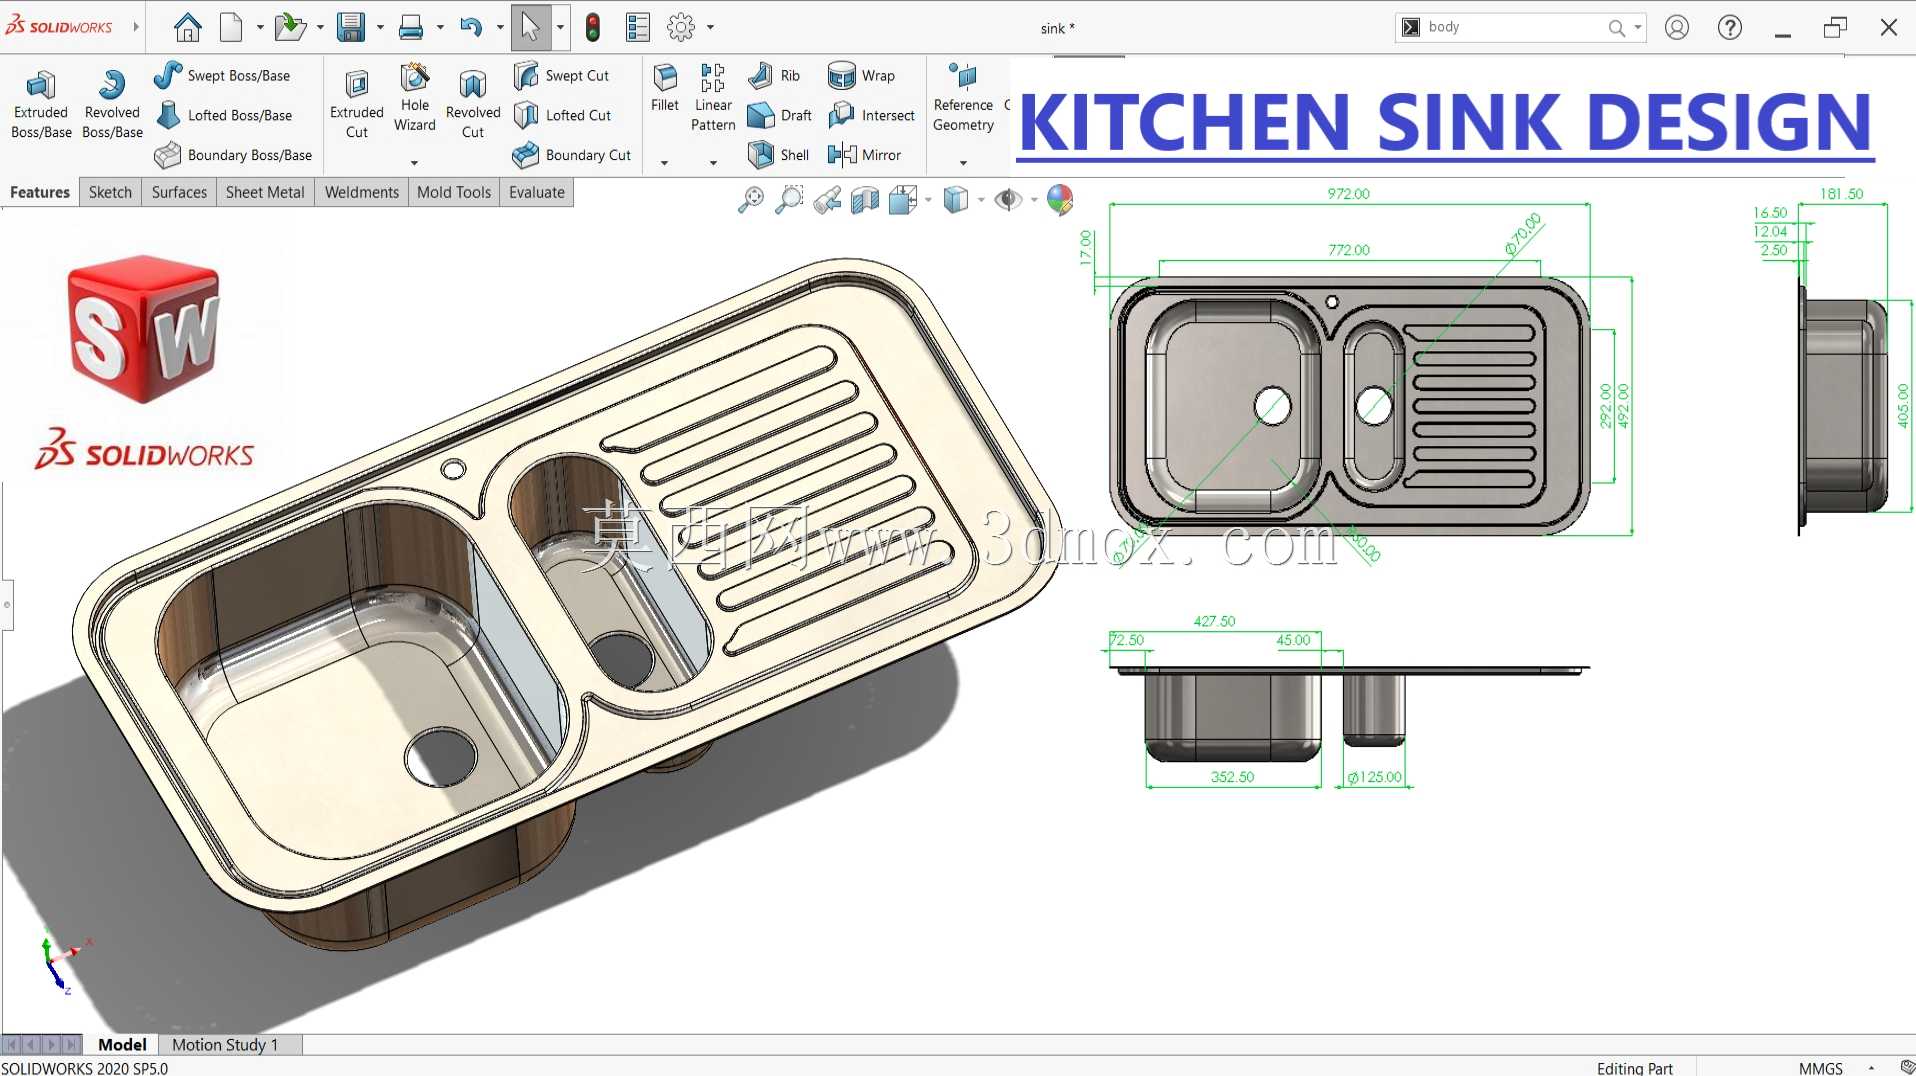Select the Extruded Boss/Base tool
This screenshot has width=1916, height=1076.
tap(41, 104)
